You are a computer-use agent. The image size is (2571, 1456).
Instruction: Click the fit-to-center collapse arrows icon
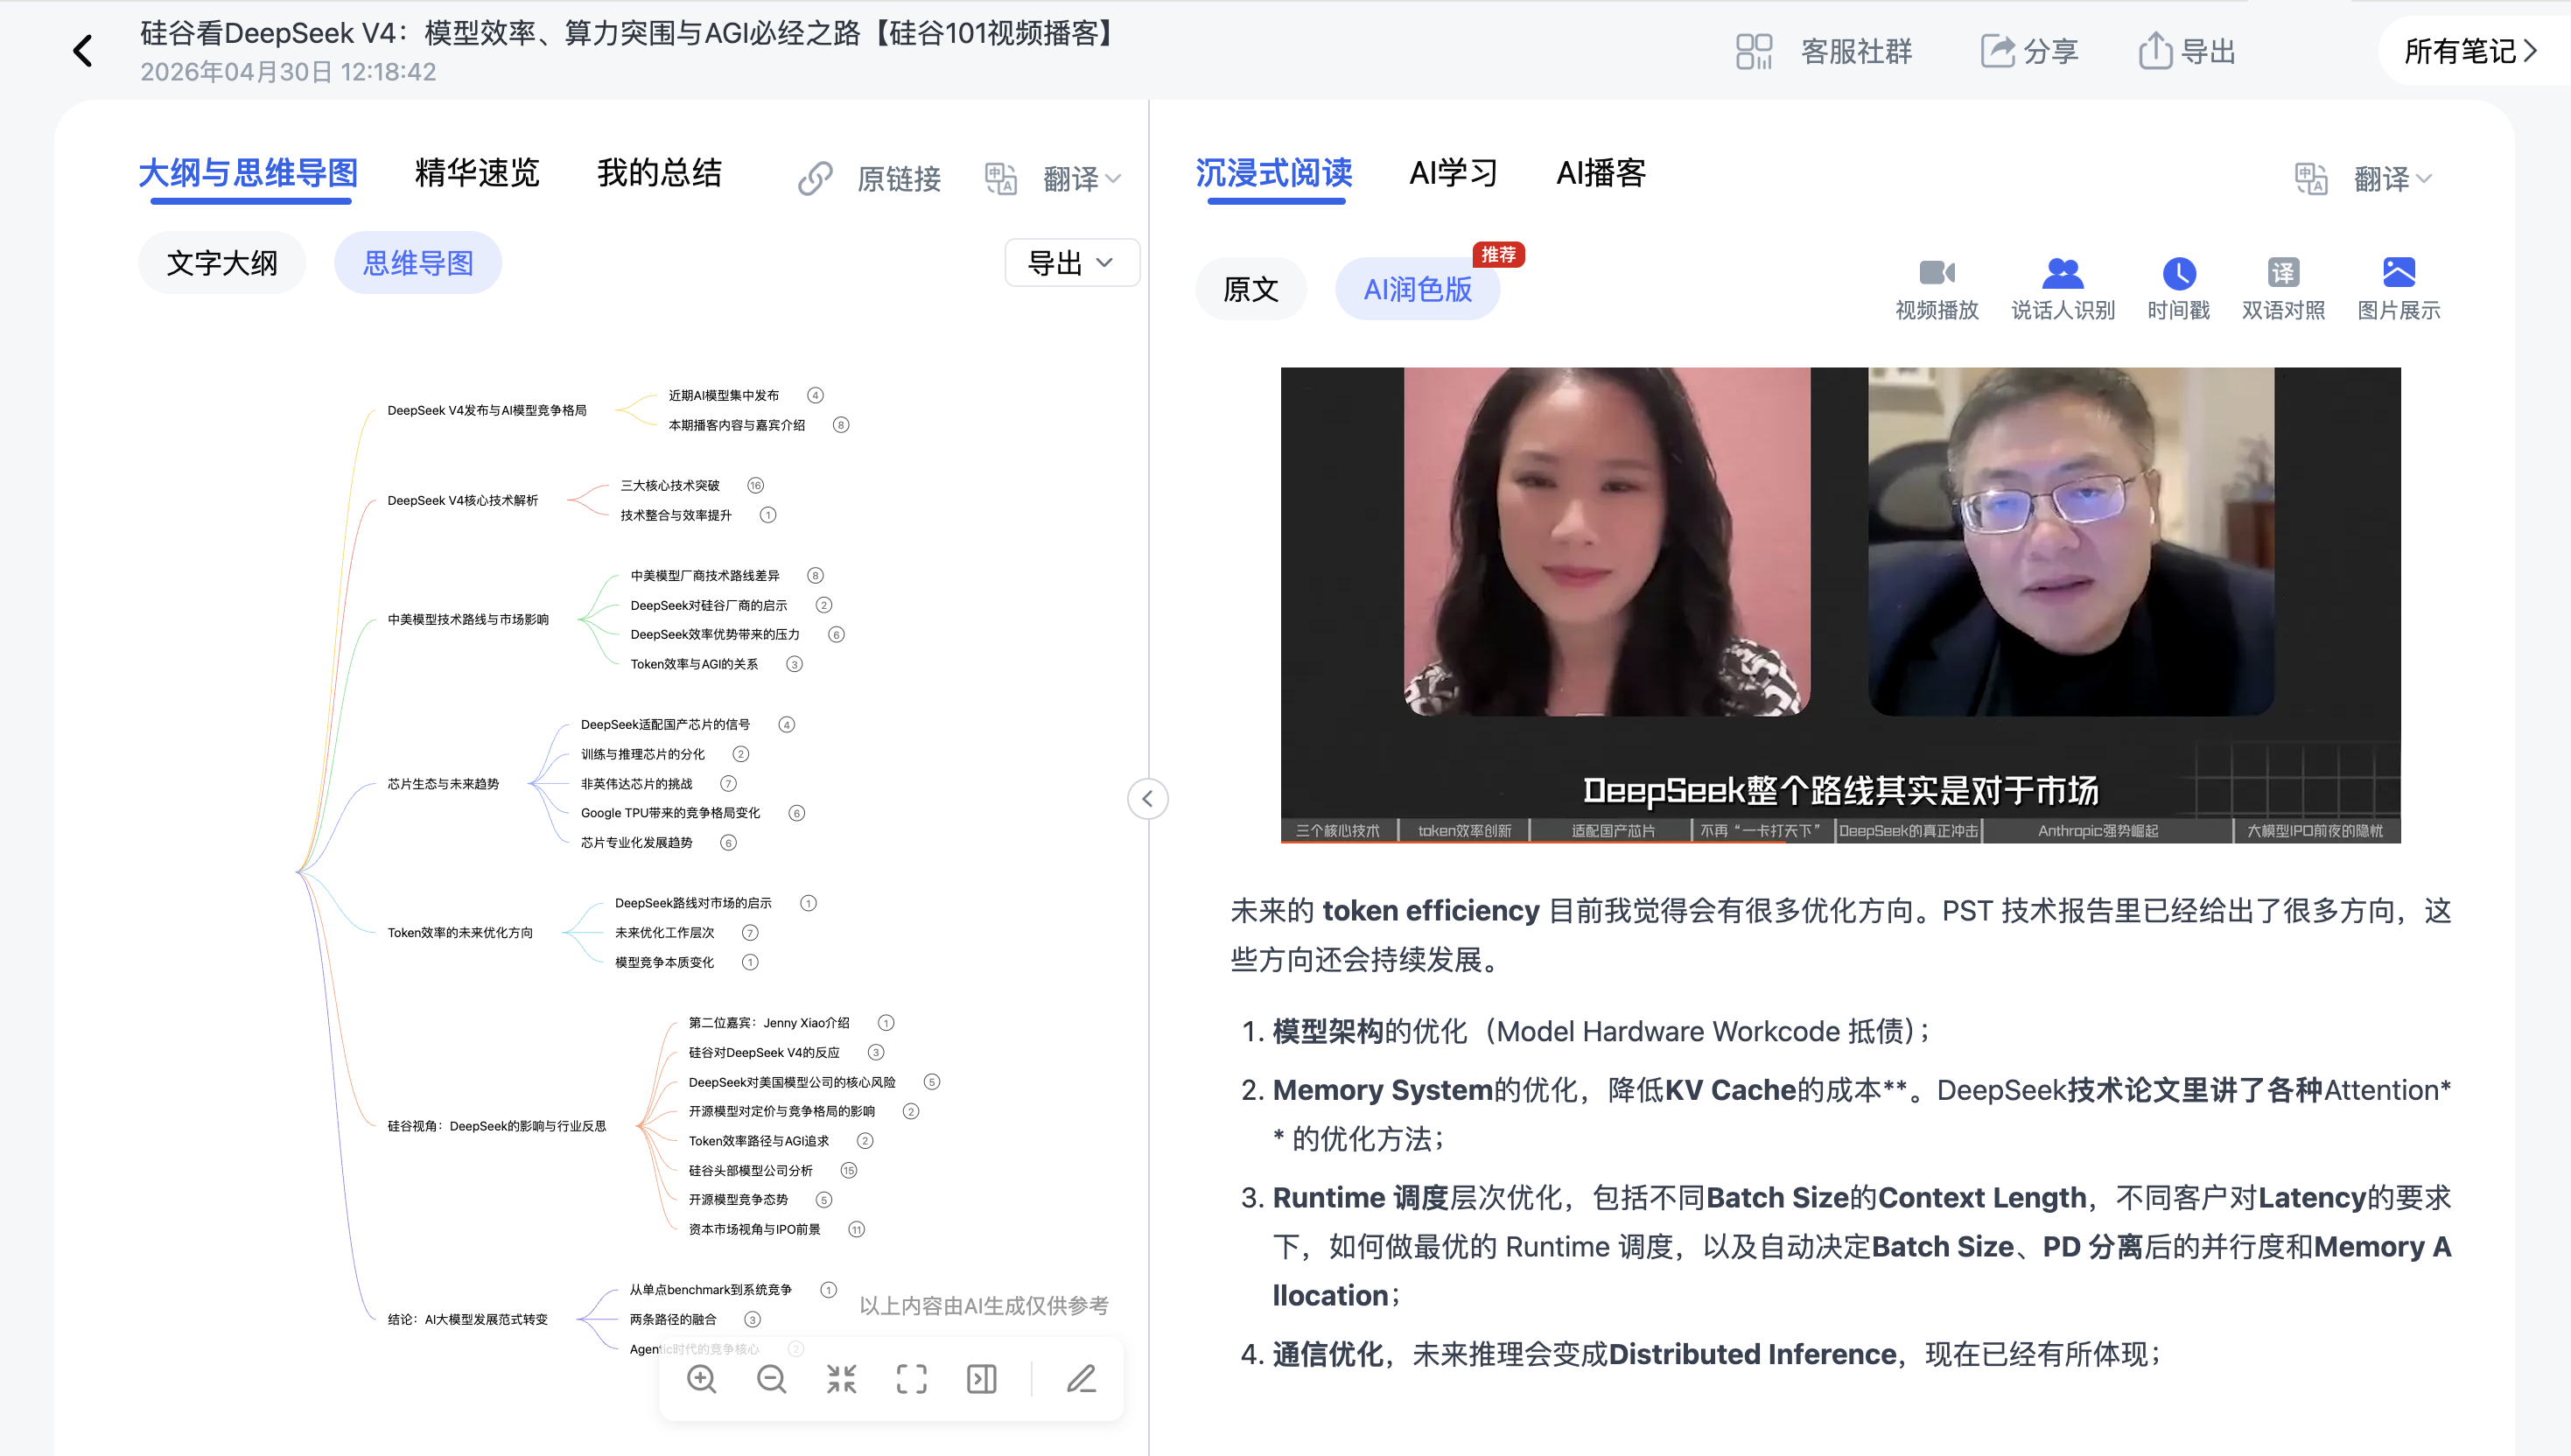click(x=842, y=1380)
